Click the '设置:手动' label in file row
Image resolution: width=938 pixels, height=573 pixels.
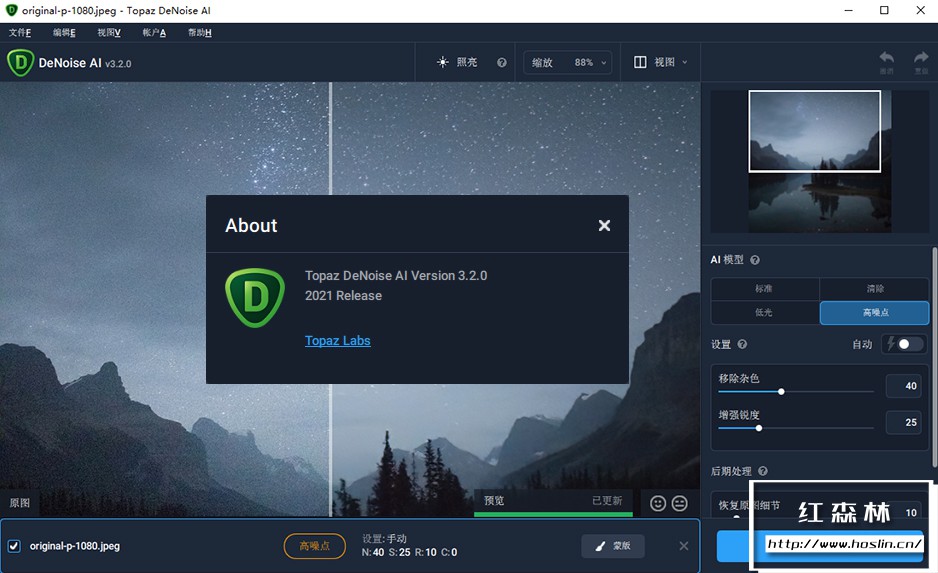point(384,539)
